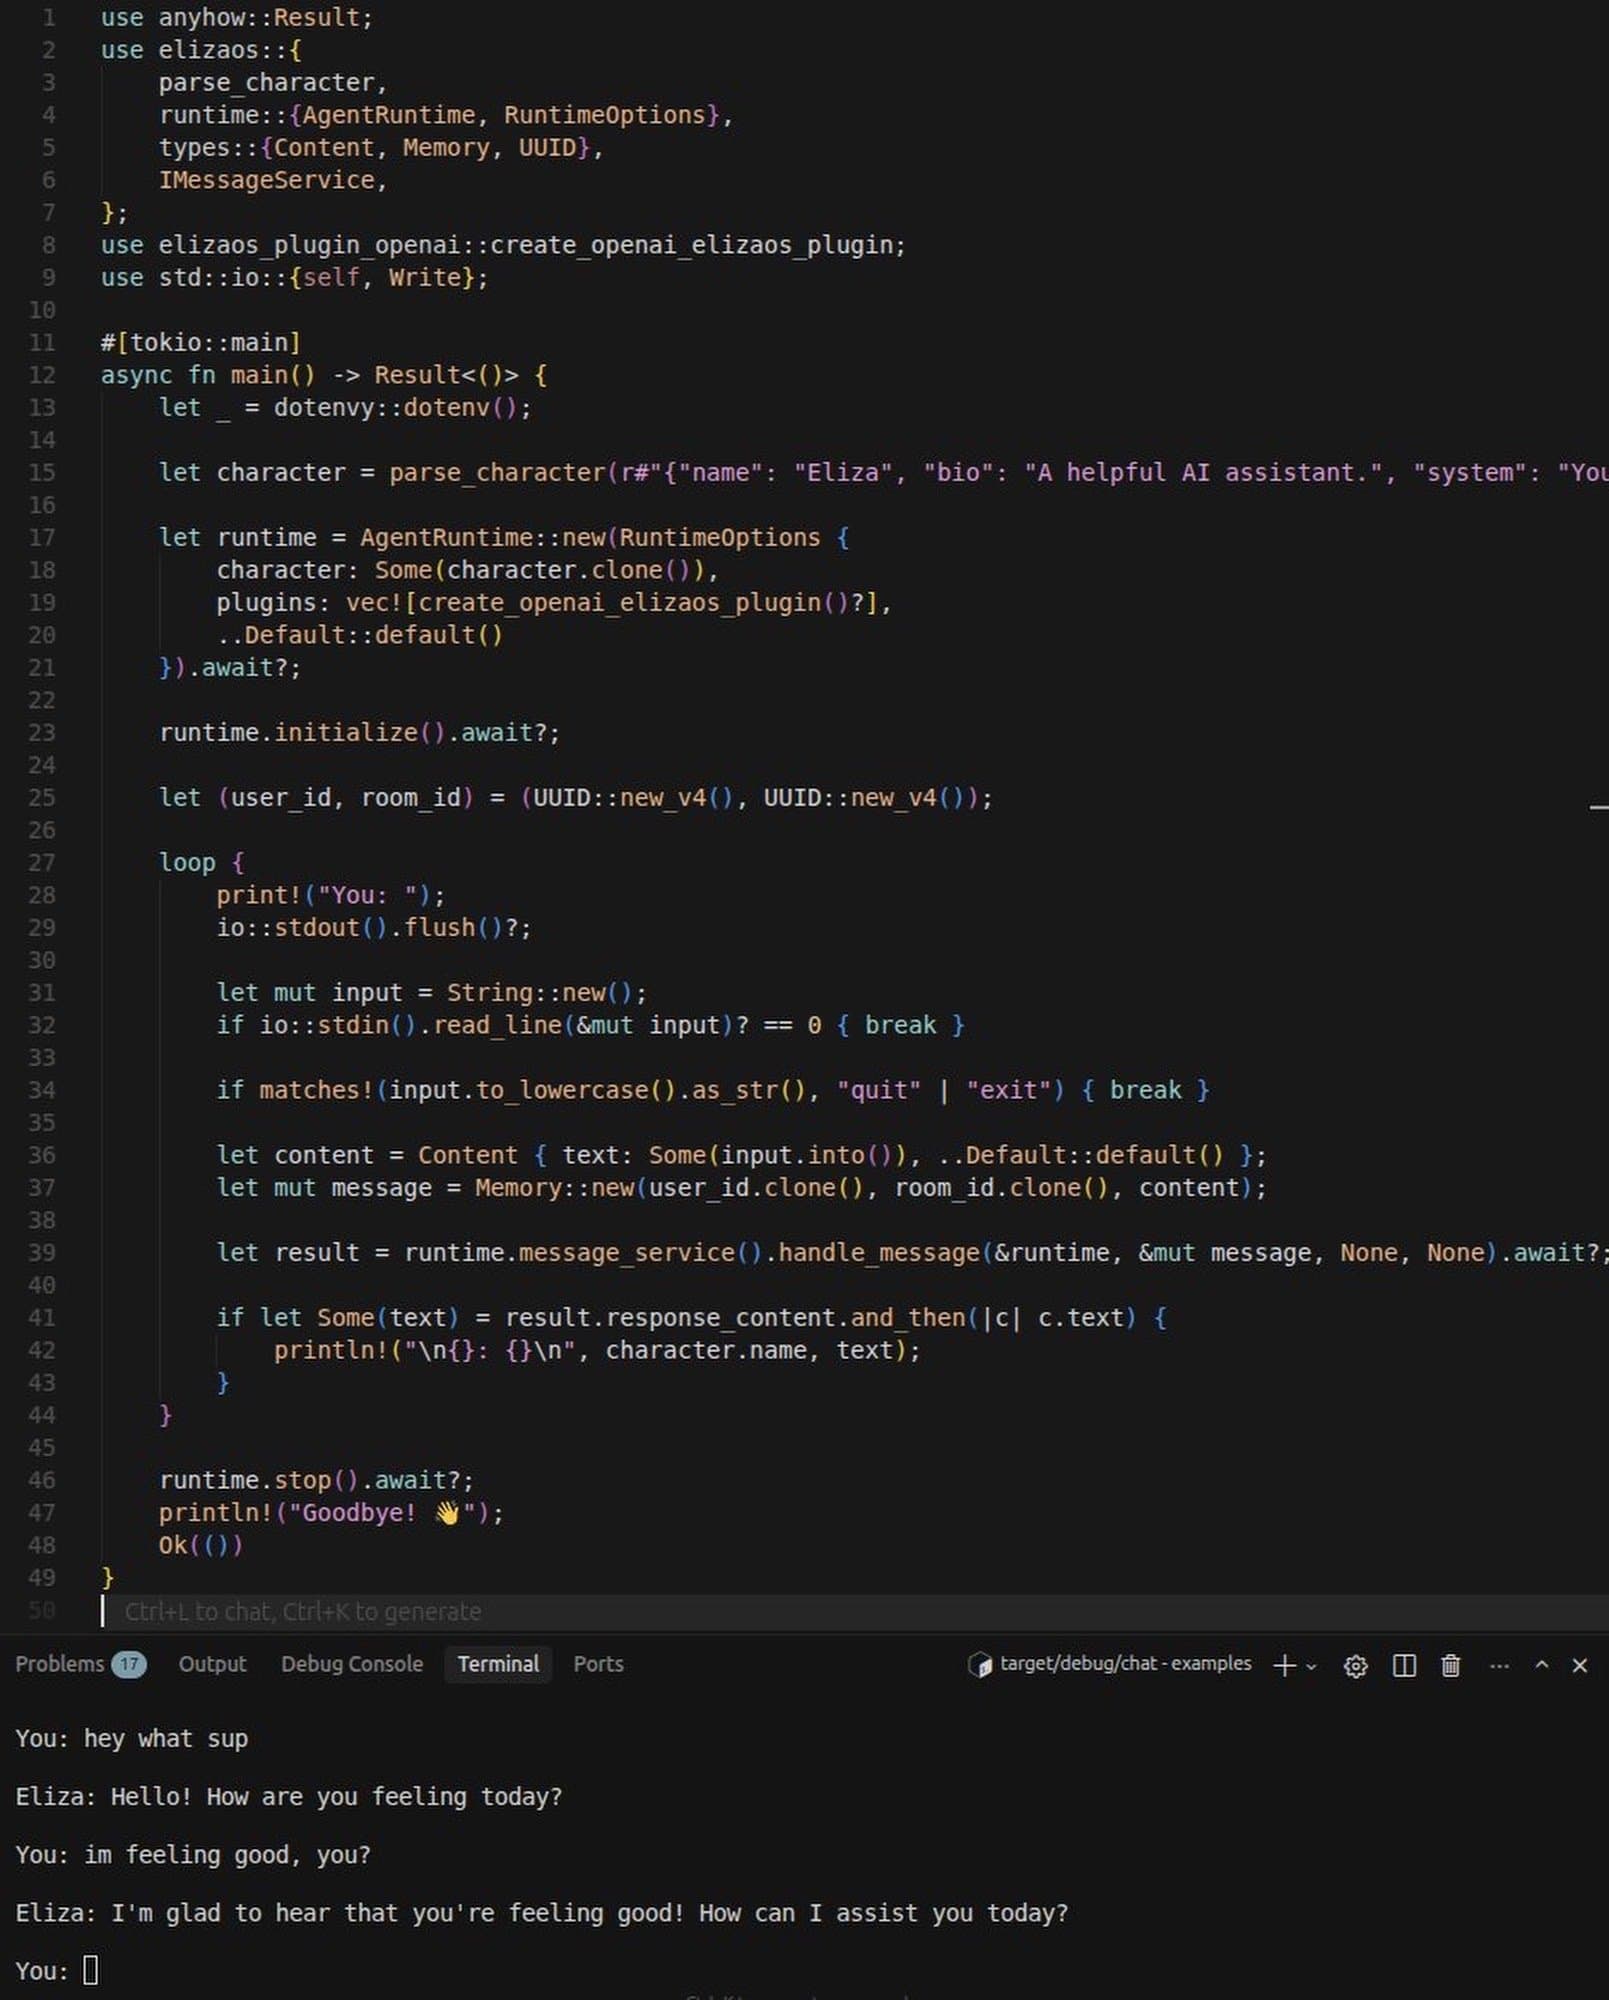The height and width of the screenshot is (2000, 1609).
Task: Close the terminal panel with the X icon
Action: [x=1578, y=1664]
